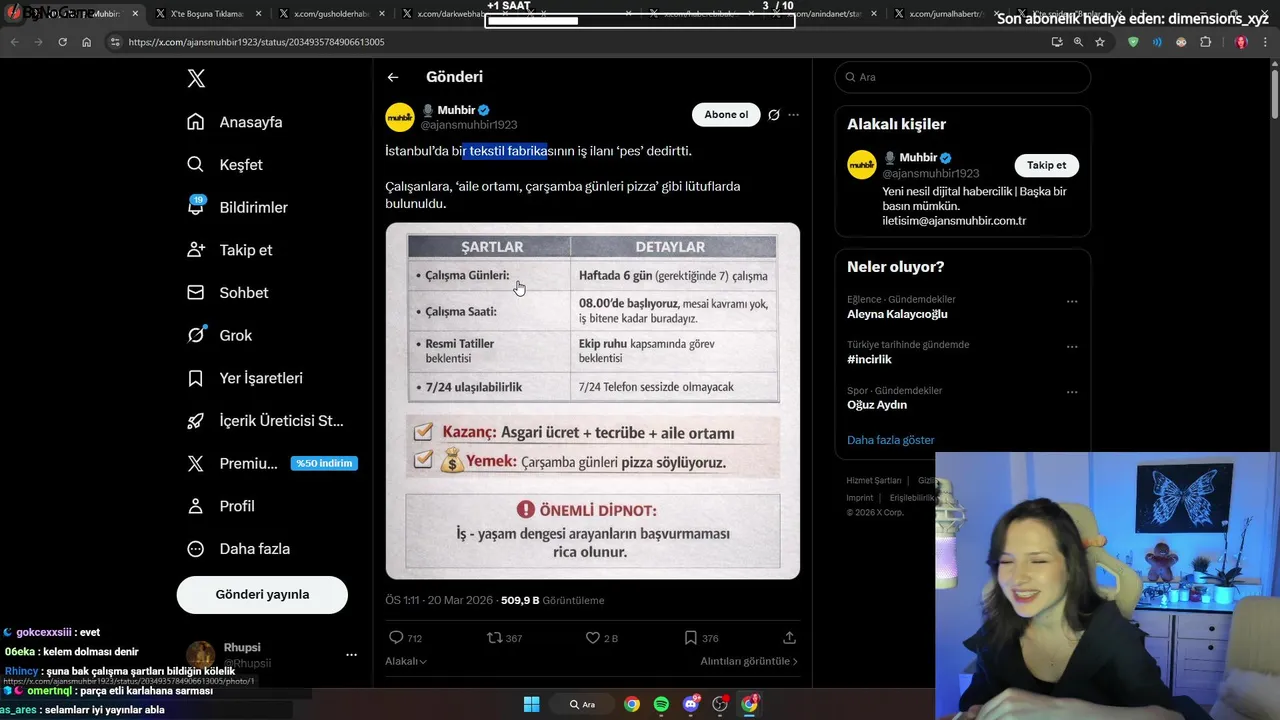Viewport: 1280px width, 720px height.
Task: Click browser forward arrow
Action: (38, 42)
